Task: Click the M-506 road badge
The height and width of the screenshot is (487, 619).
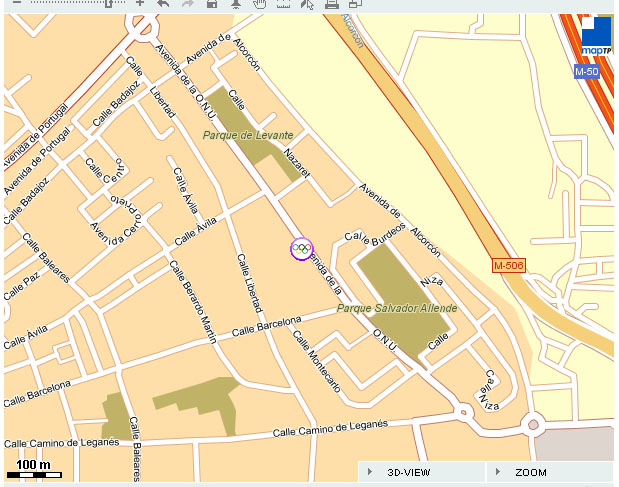Action: click(x=509, y=266)
